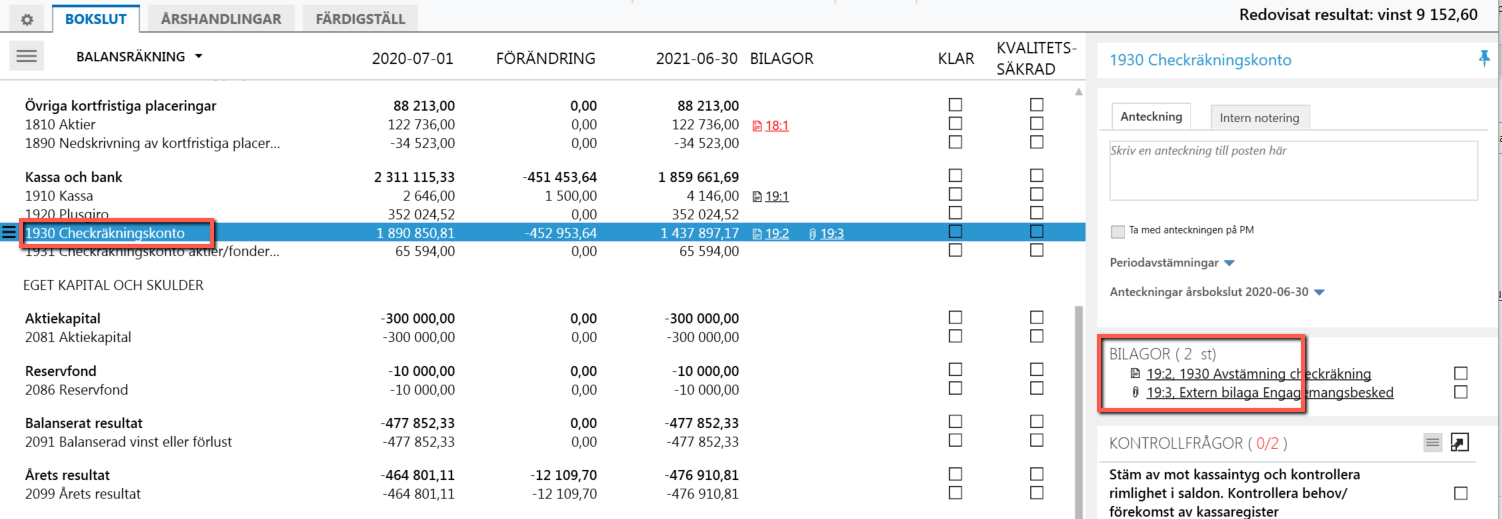Enable Ta med anteckningen på PM
1502x519 pixels.
point(1118,231)
